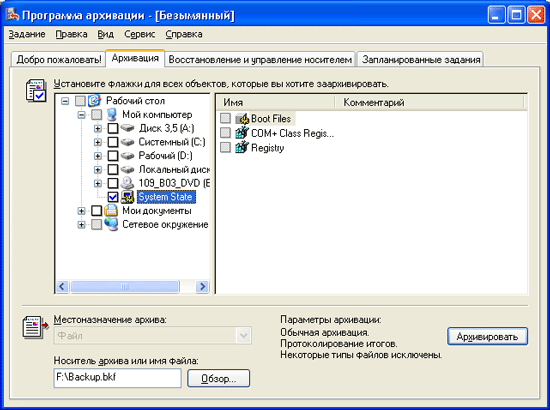
Task: Click the System State computer icon
Action: 127,197
